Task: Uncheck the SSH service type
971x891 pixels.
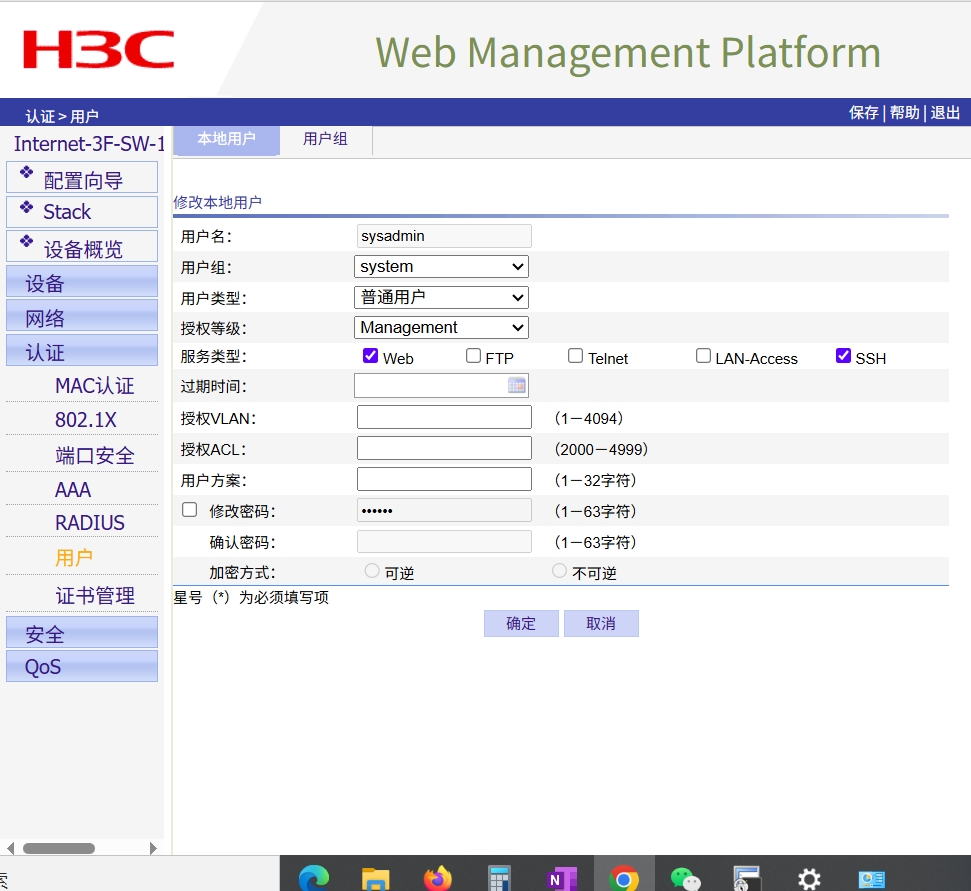Action: 843,355
